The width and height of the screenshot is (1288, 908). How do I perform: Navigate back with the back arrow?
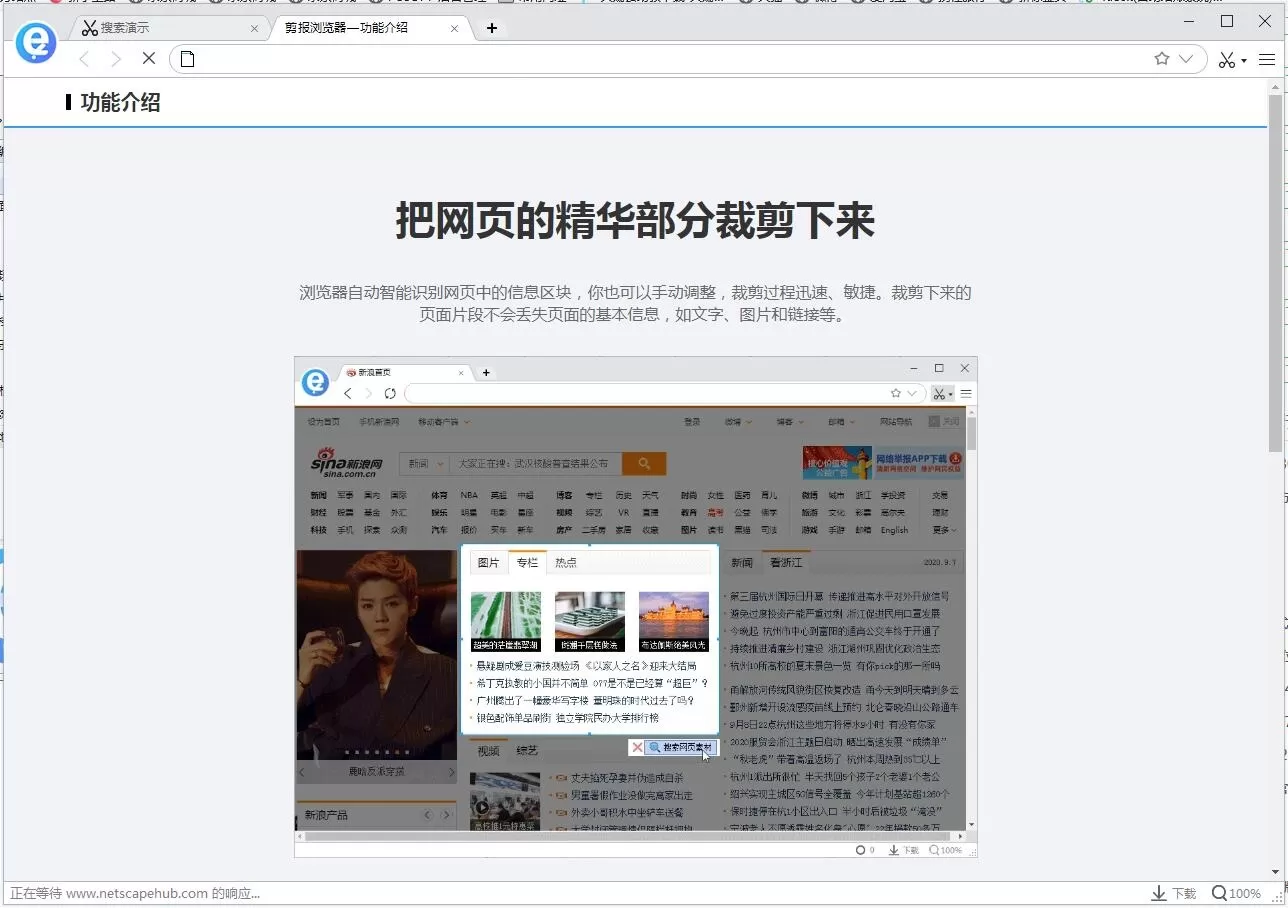click(83, 59)
